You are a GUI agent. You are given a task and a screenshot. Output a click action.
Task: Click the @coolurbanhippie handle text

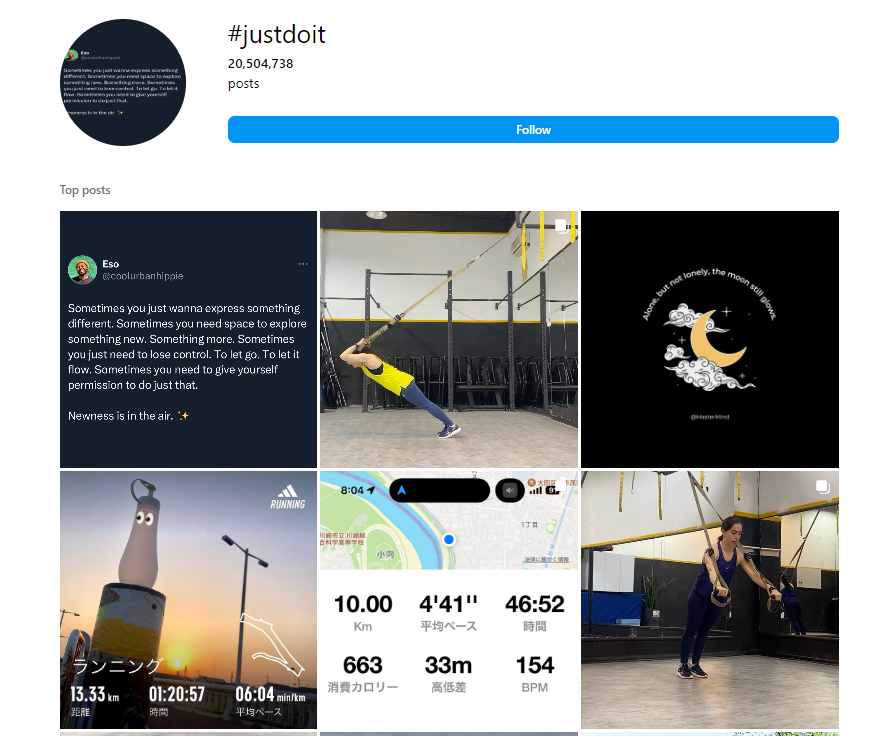click(x=142, y=276)
